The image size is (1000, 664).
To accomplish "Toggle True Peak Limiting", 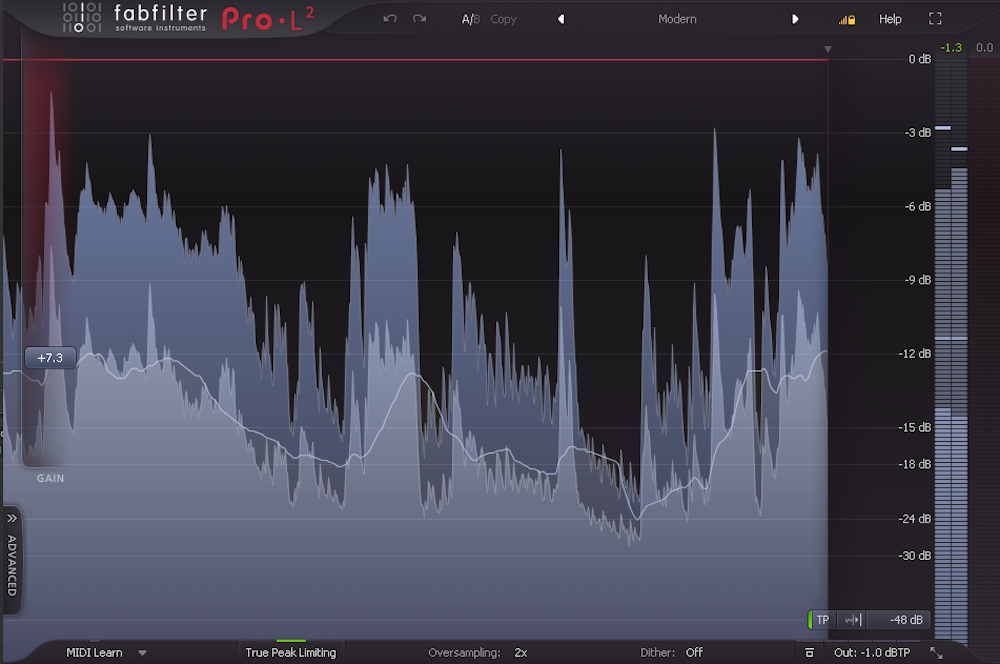I will pos(291,653).
